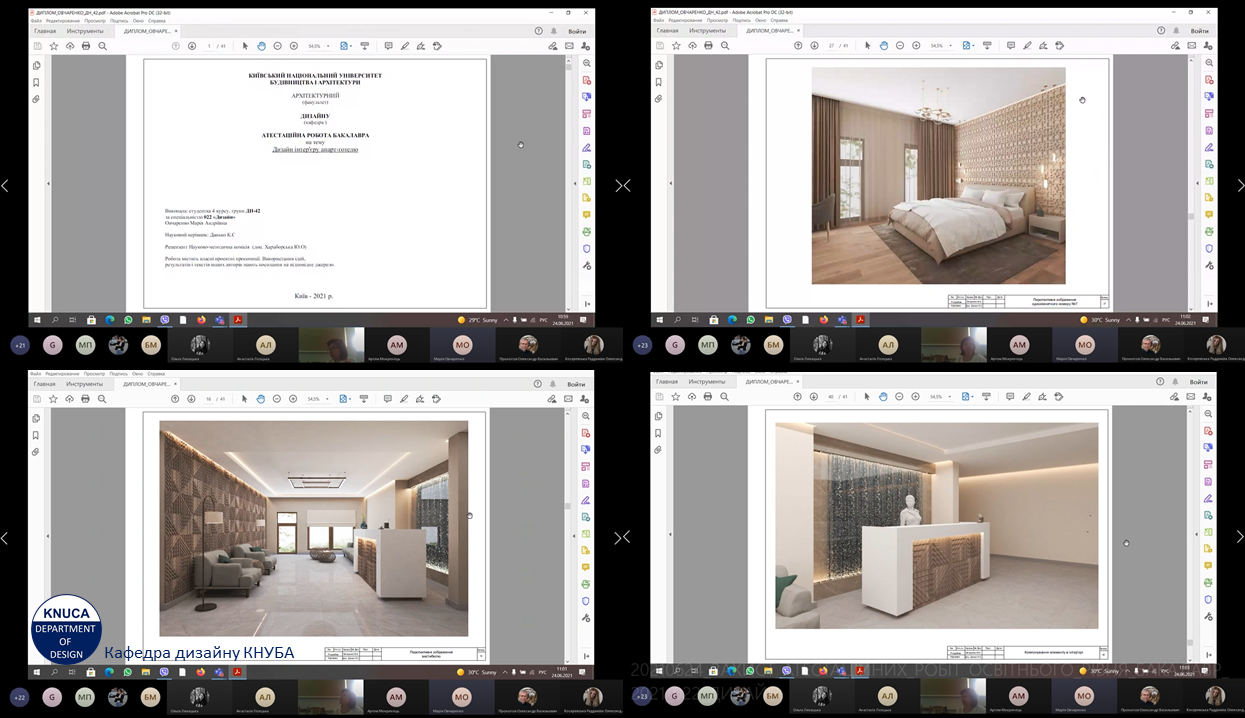Click Войти in the bedroom render window

coord(1200,31)
